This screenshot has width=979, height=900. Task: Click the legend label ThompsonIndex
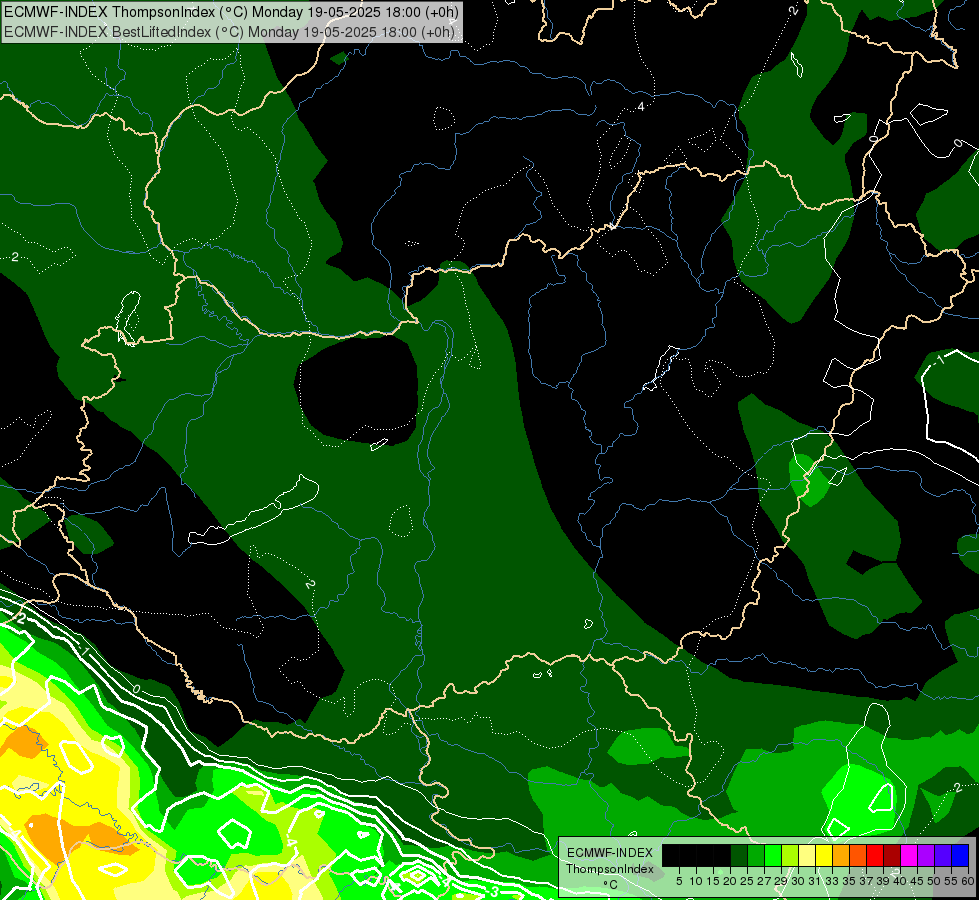coord(610,869)
